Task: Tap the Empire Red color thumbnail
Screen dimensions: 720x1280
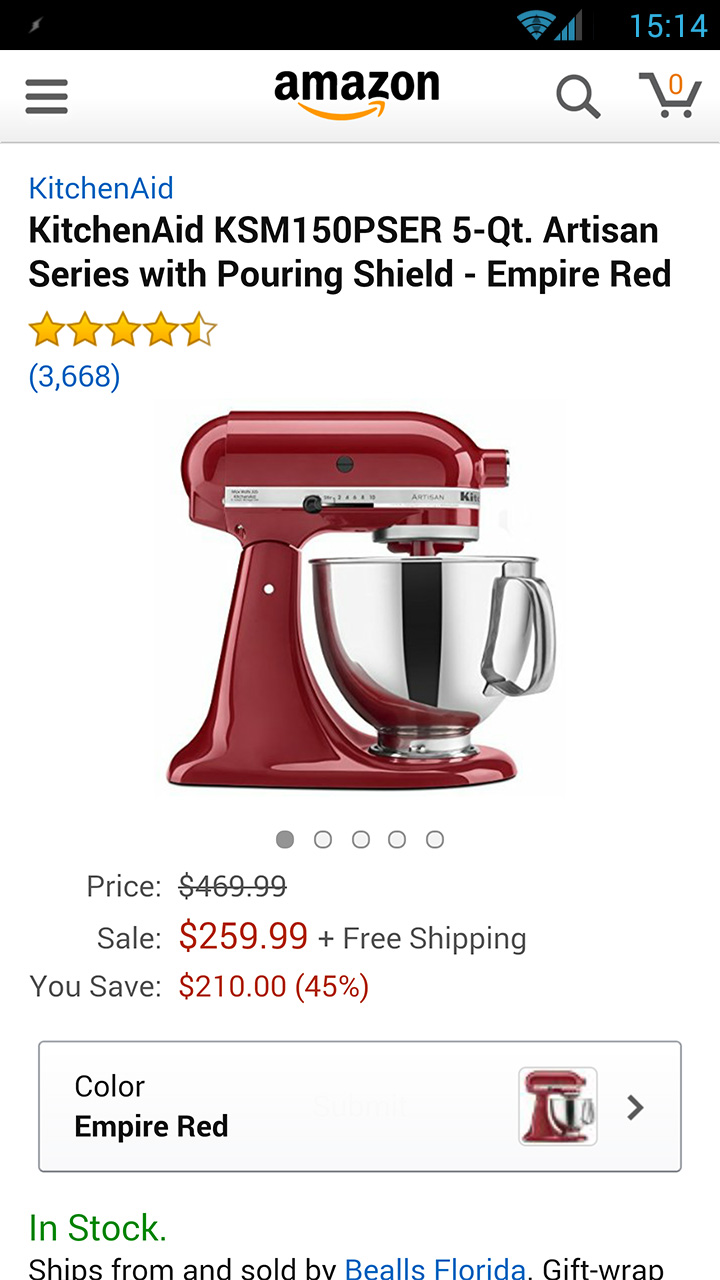Action: (x=558, y=1106)
